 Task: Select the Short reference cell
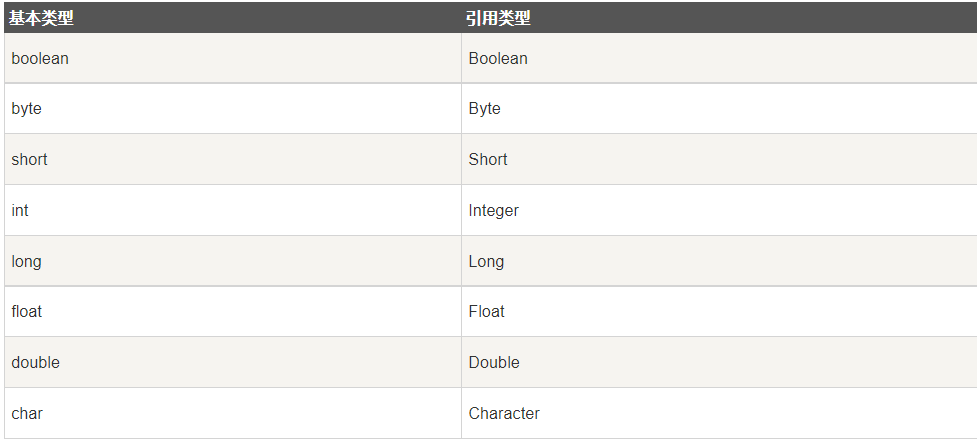[x=719, y=159]
